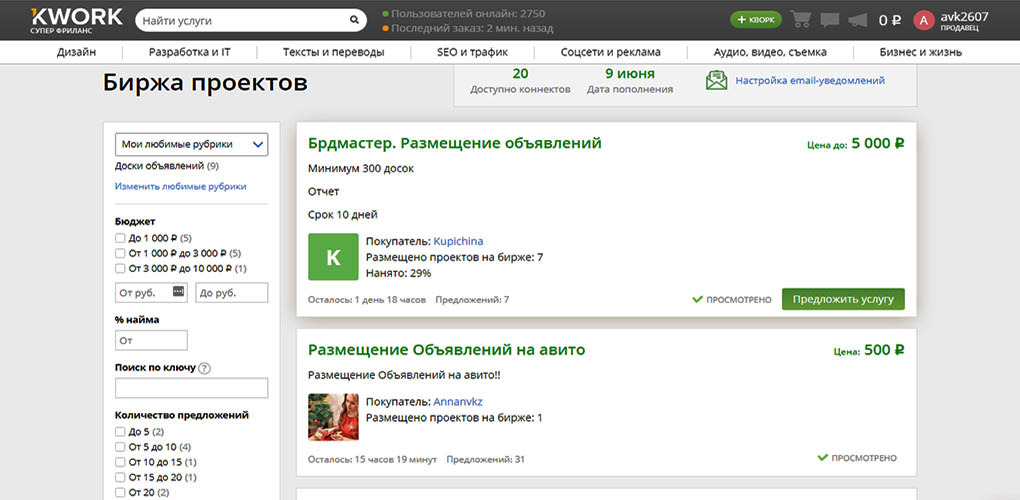Click the Поиск по ключу input field
This screenshot has height=500, width=1020.
[x=191, y=388]
